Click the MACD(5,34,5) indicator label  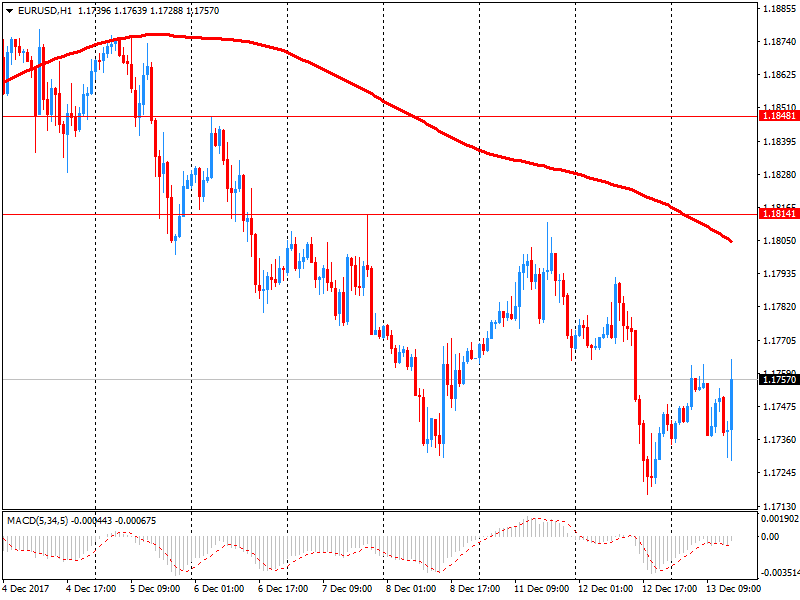click(x=37, y=521)
